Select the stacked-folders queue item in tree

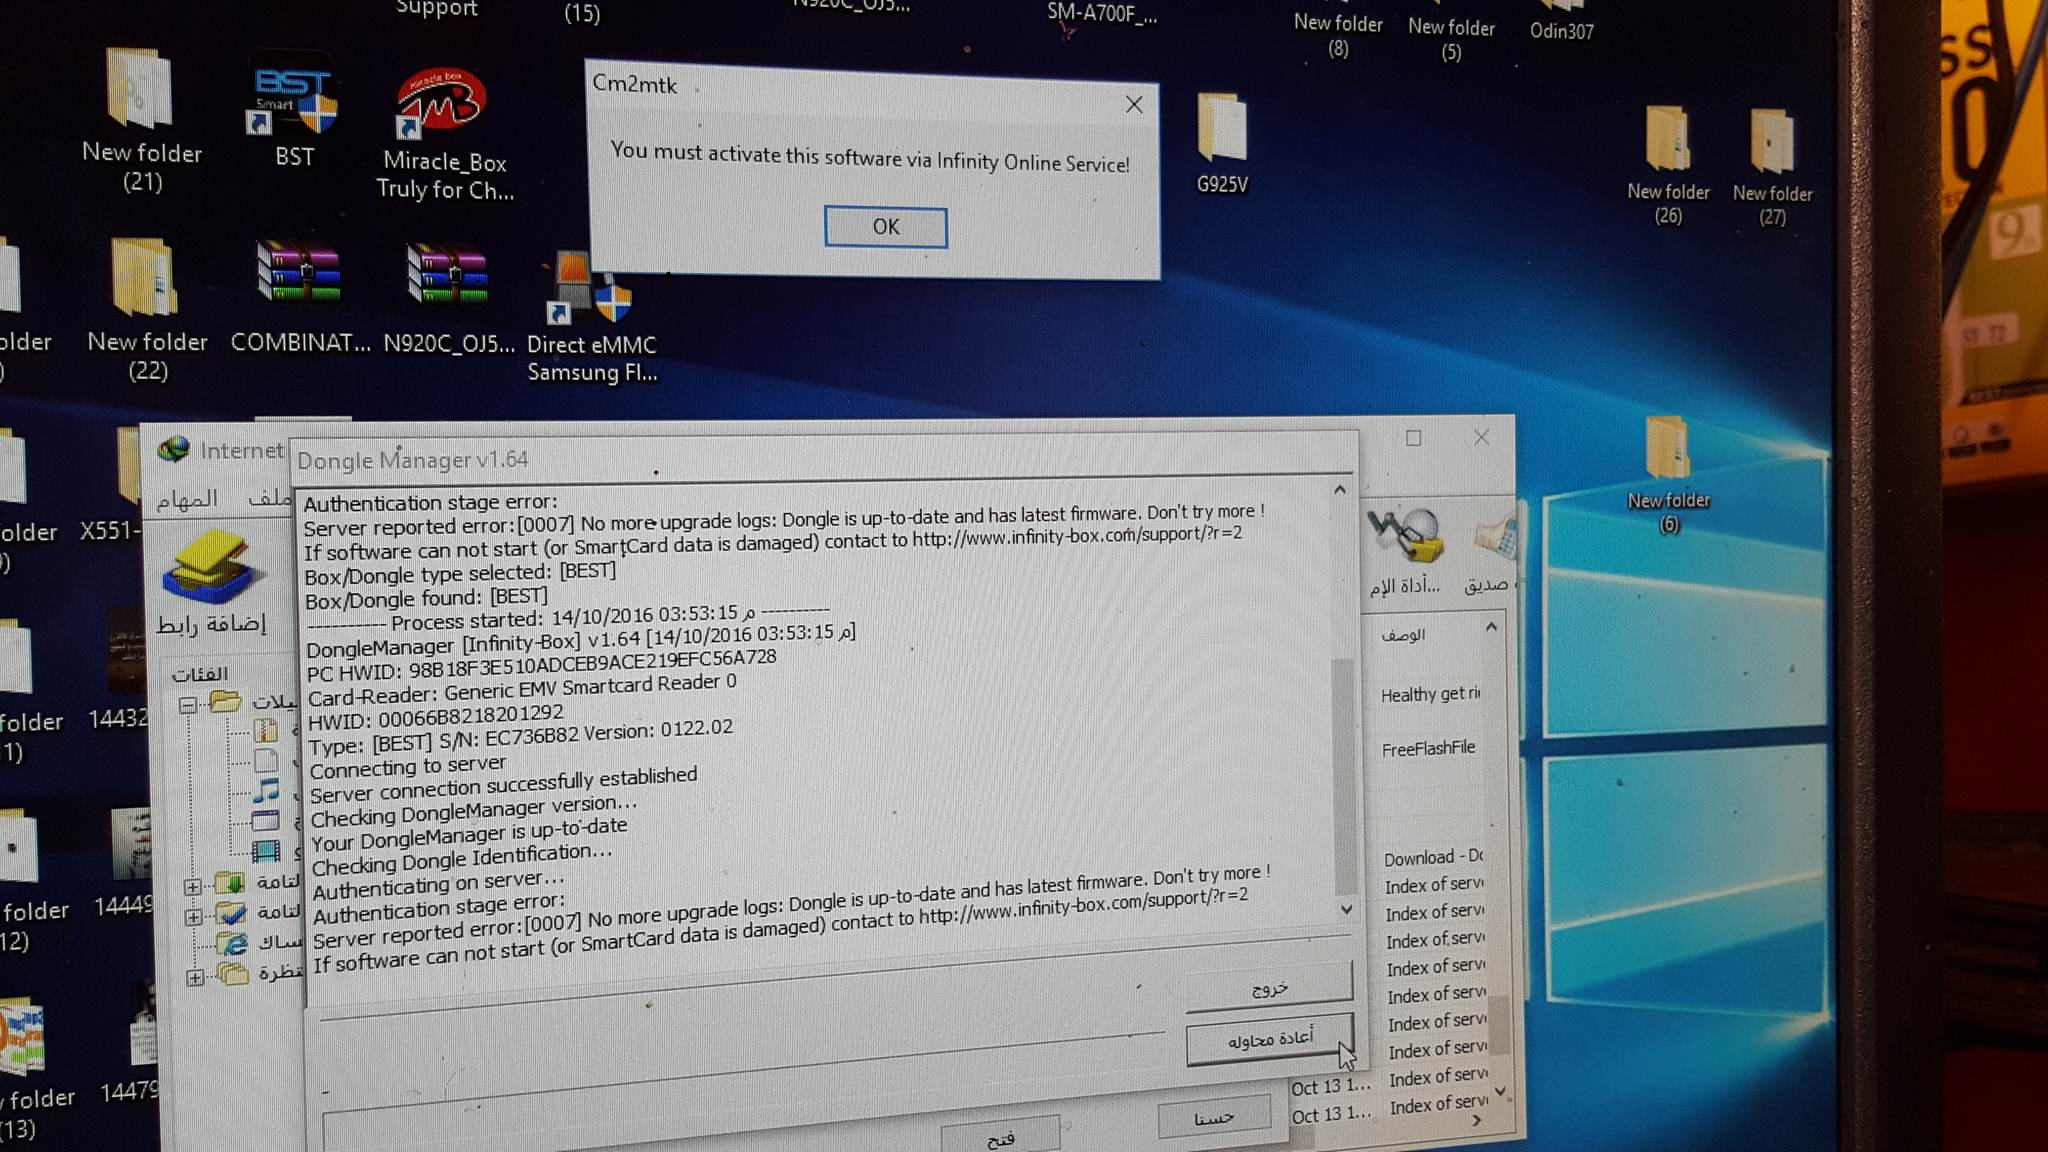[233, 973]
